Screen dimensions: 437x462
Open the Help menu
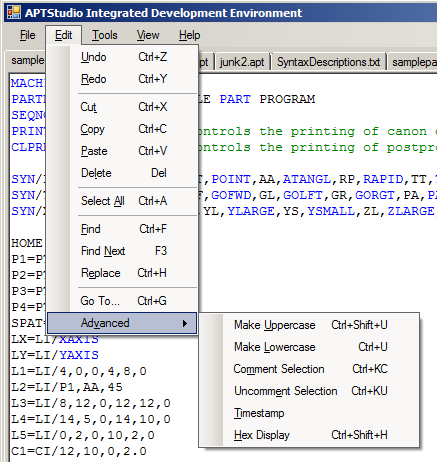pyautogui.click(x=189, y=35)
